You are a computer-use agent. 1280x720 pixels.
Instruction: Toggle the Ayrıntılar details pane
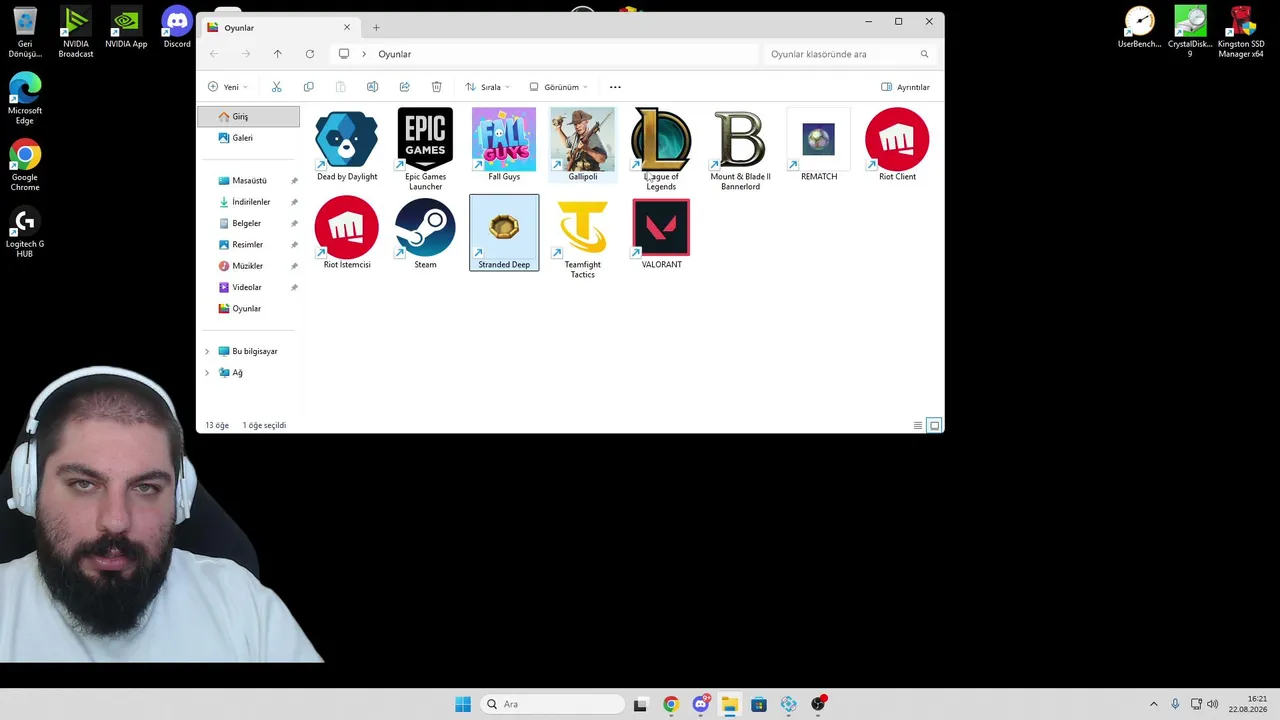(x=905, y=87)
